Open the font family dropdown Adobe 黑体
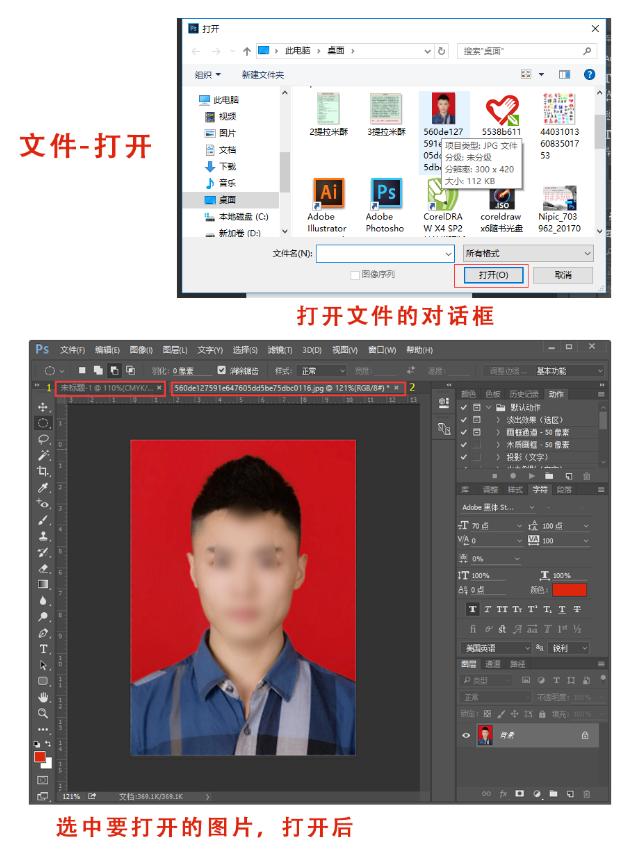This screenshot has width=636, height=852. coord(532,508)
